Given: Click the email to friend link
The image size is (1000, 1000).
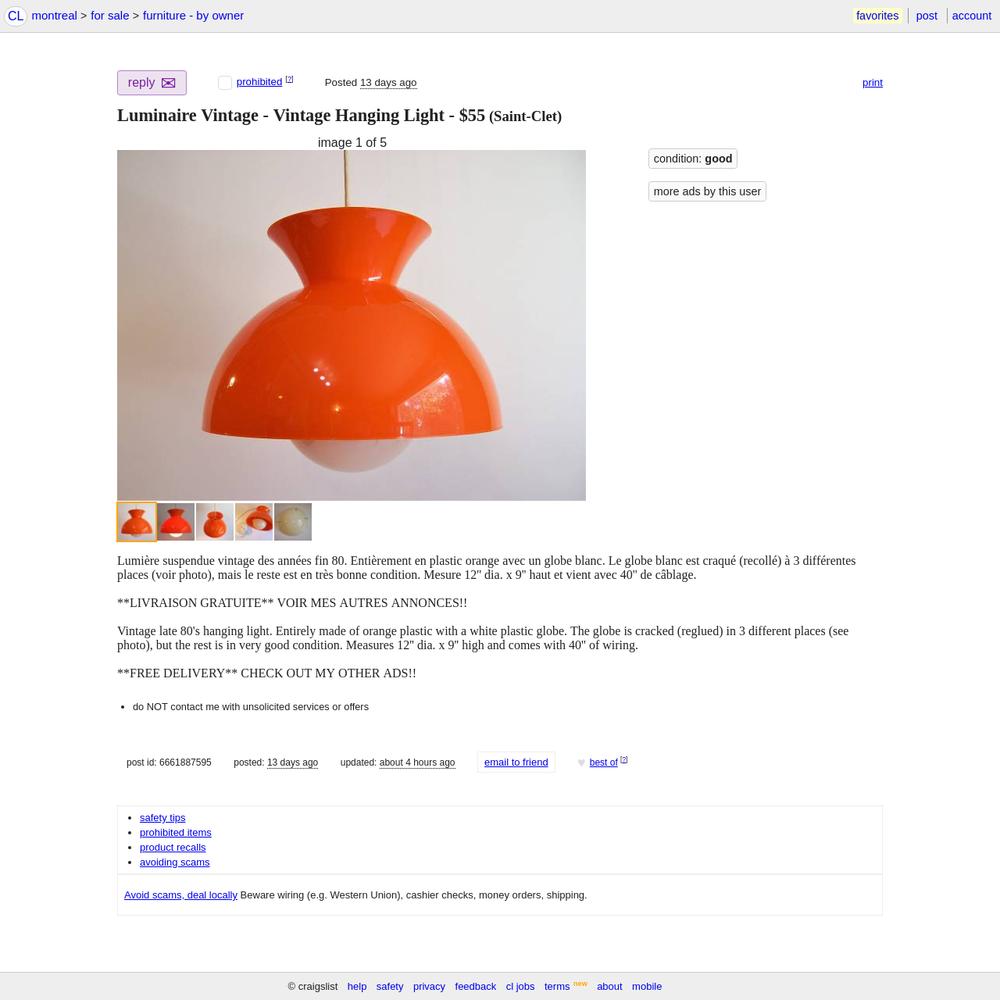Looking at the screenshot, I should (x=516, y=762).
